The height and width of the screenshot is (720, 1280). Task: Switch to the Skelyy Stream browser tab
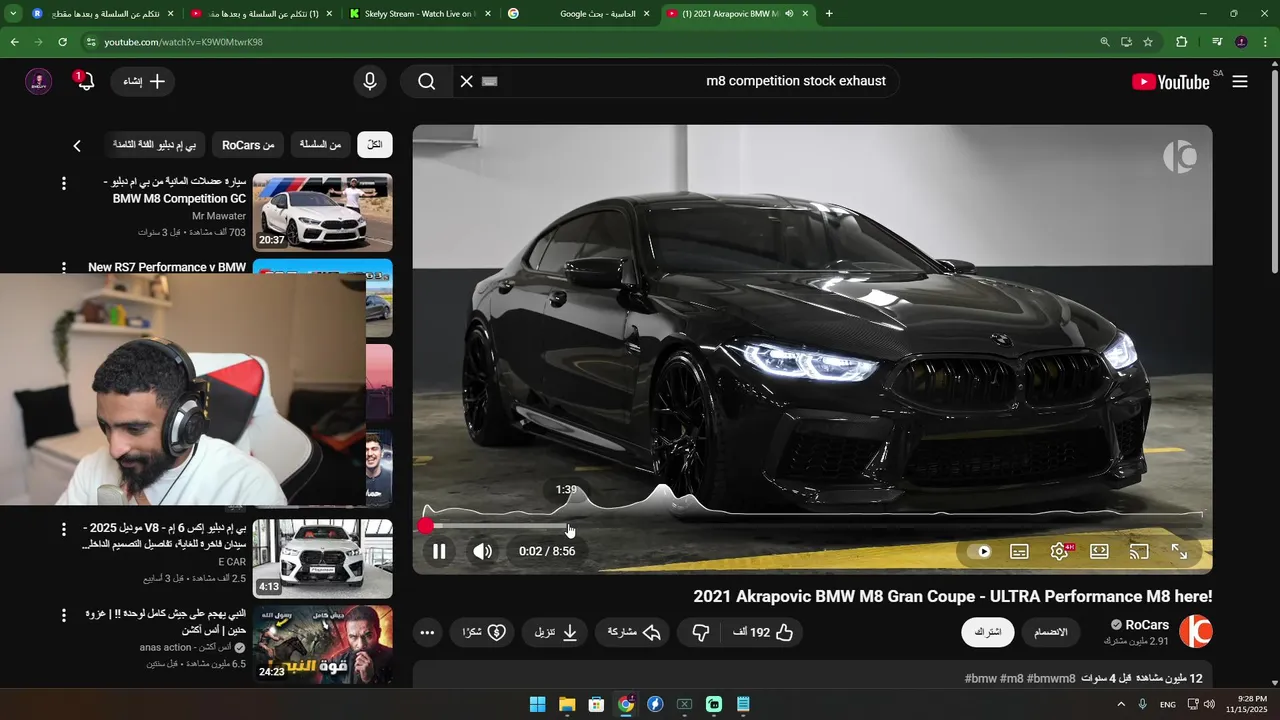(x=420, y=14)
